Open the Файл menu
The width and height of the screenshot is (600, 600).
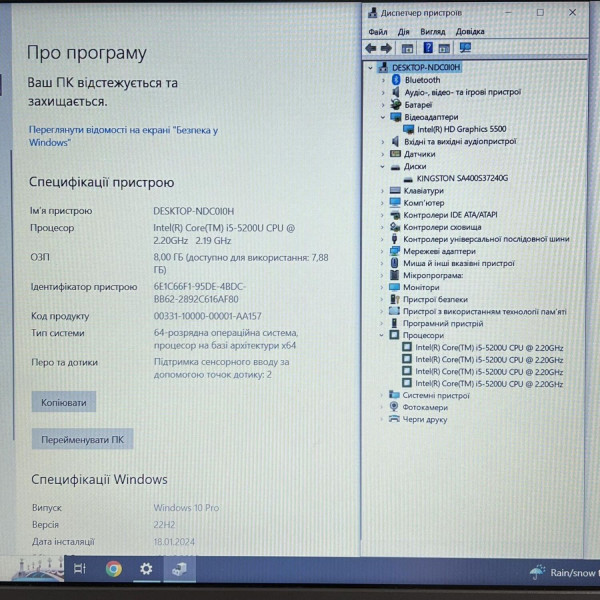tap(378, 32)
